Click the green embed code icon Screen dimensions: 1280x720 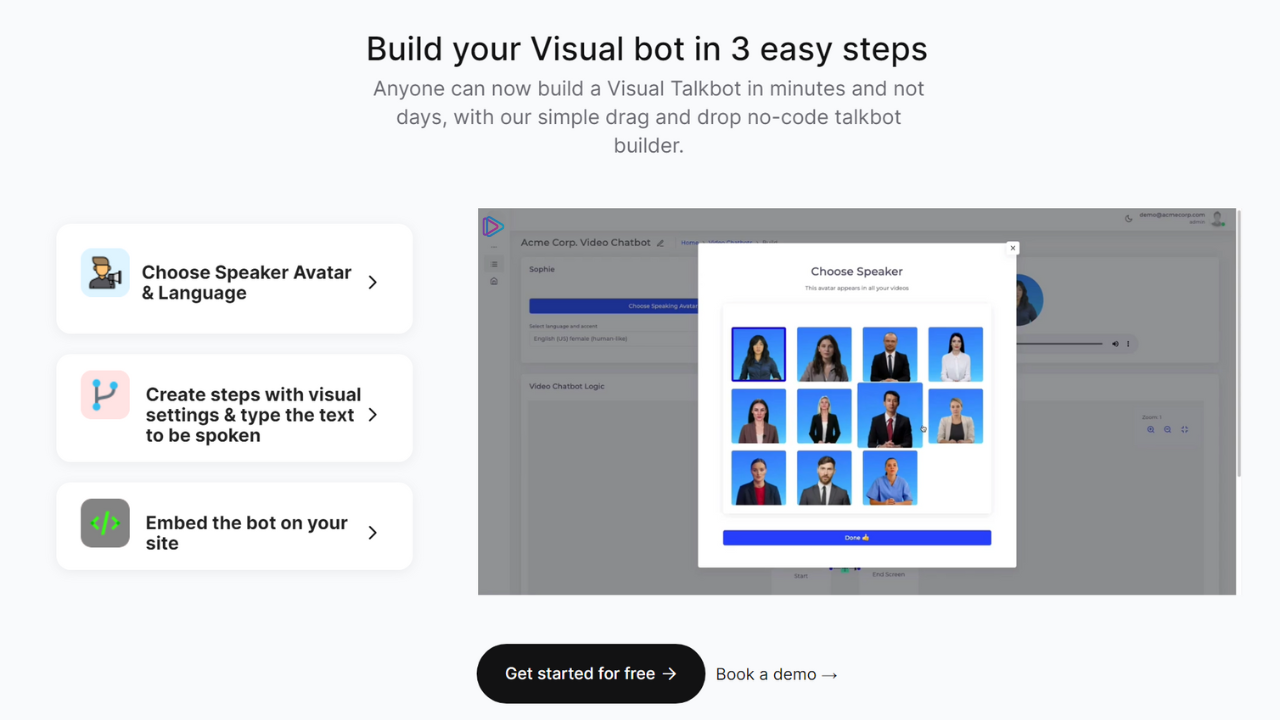(105, 523)
